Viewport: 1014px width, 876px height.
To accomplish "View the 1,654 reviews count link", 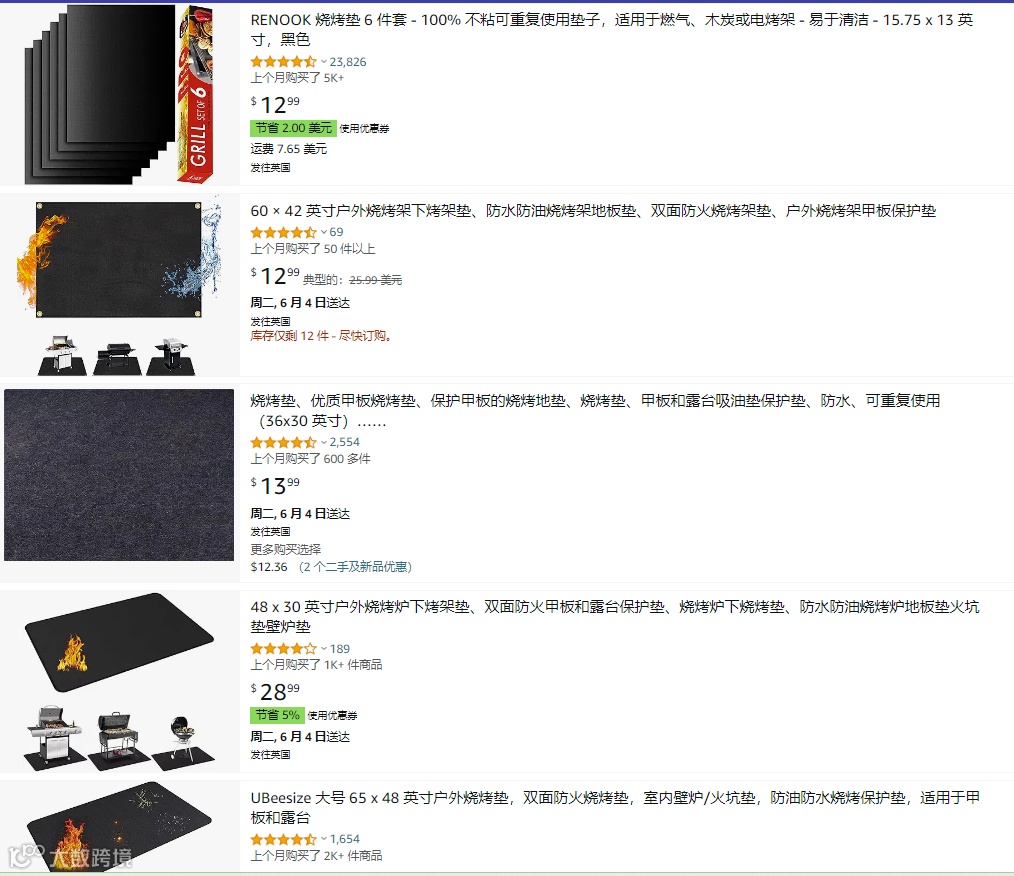I will click(345, 839).
